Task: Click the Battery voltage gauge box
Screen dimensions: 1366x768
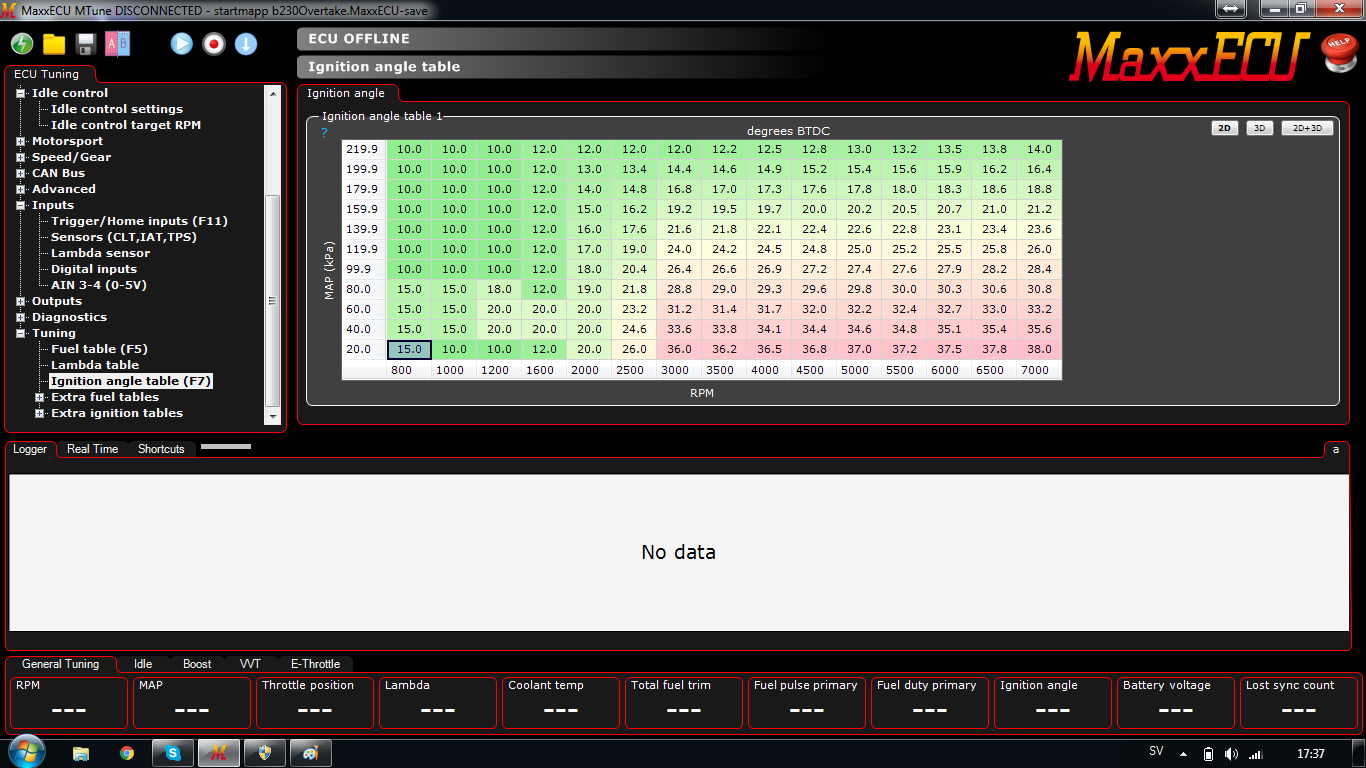Action: click(1175, 703)
